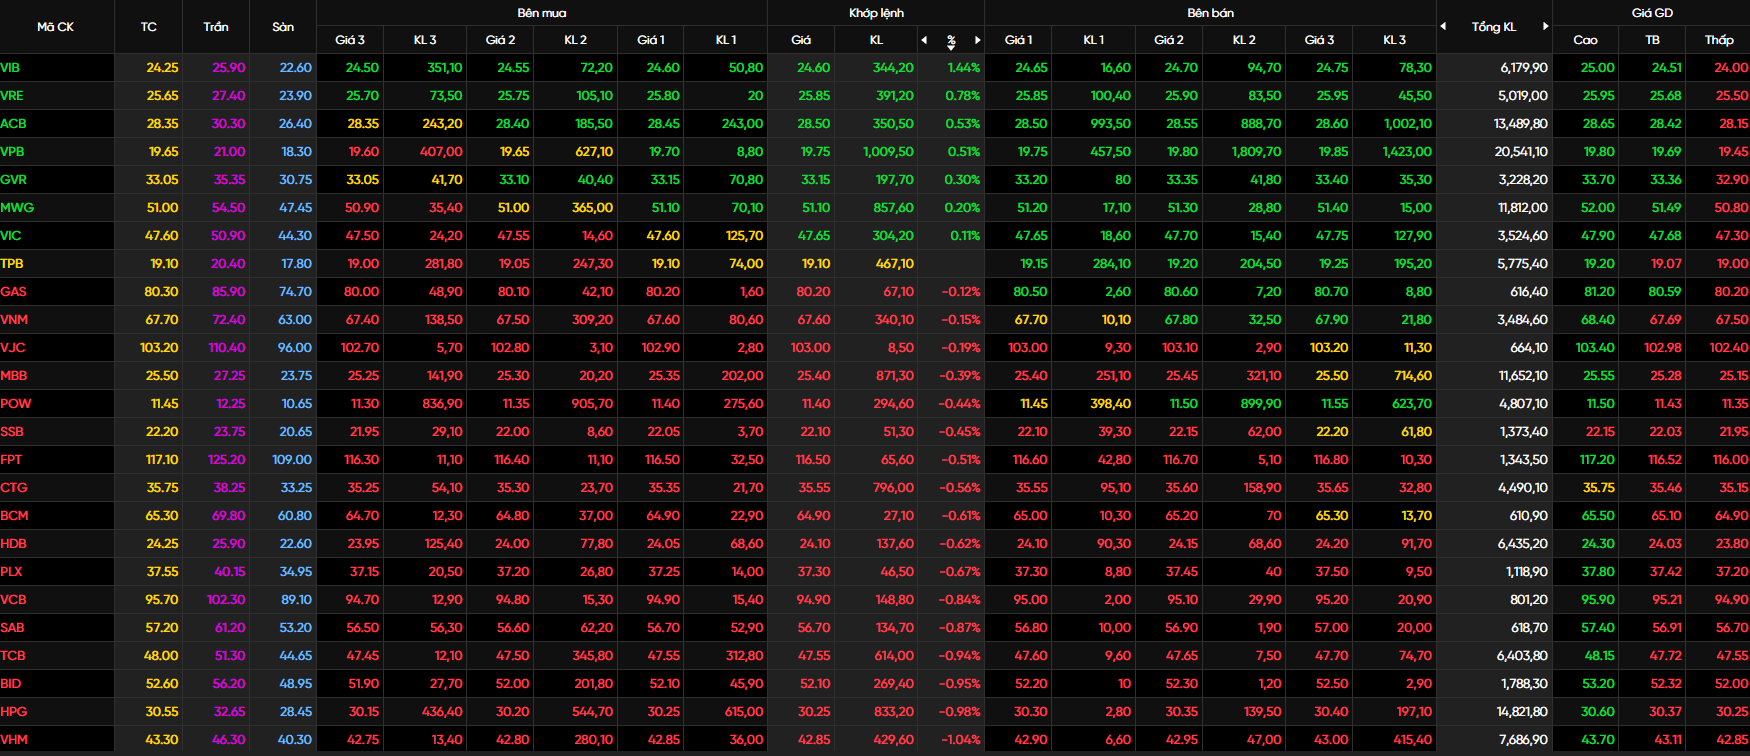Viewport: 1750px width, 756px height.
Task: Open the BID stock symbol
Action: 11,684
